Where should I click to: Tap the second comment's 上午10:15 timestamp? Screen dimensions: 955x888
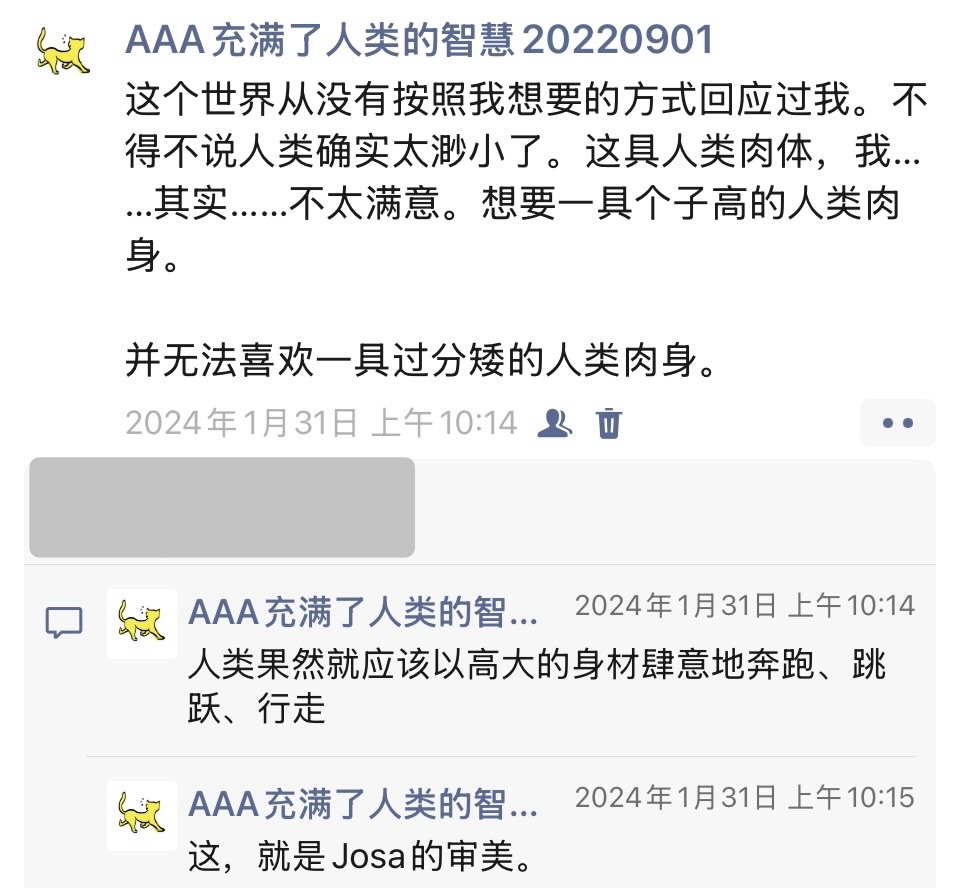point(745,797)
